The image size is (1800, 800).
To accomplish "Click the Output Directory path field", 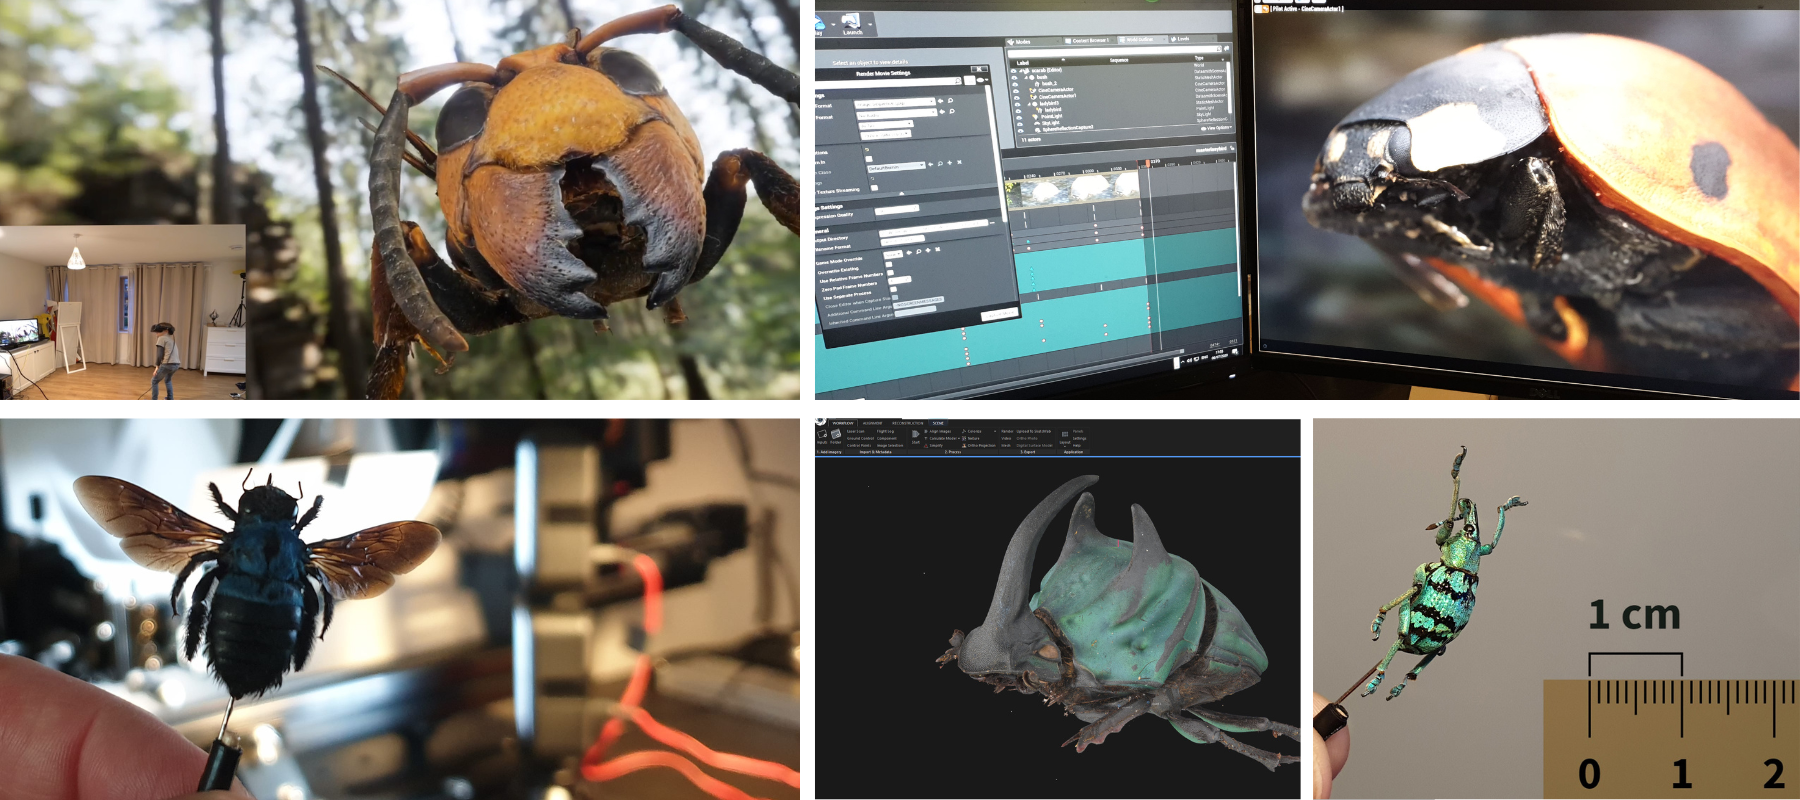I will [934, 228].
